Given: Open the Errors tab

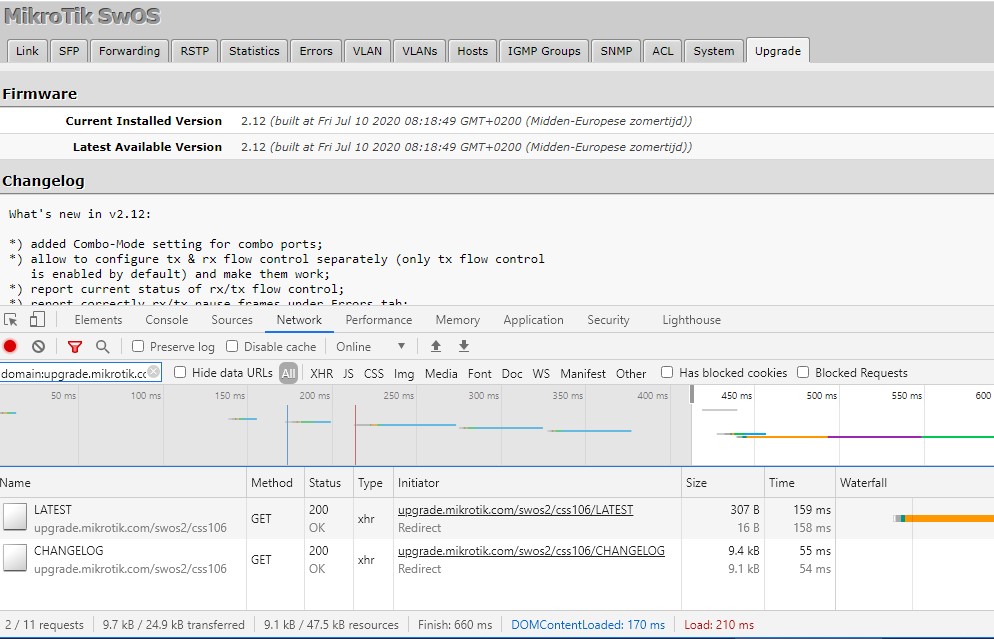Looking at the screenshot, I should point(316,51).
